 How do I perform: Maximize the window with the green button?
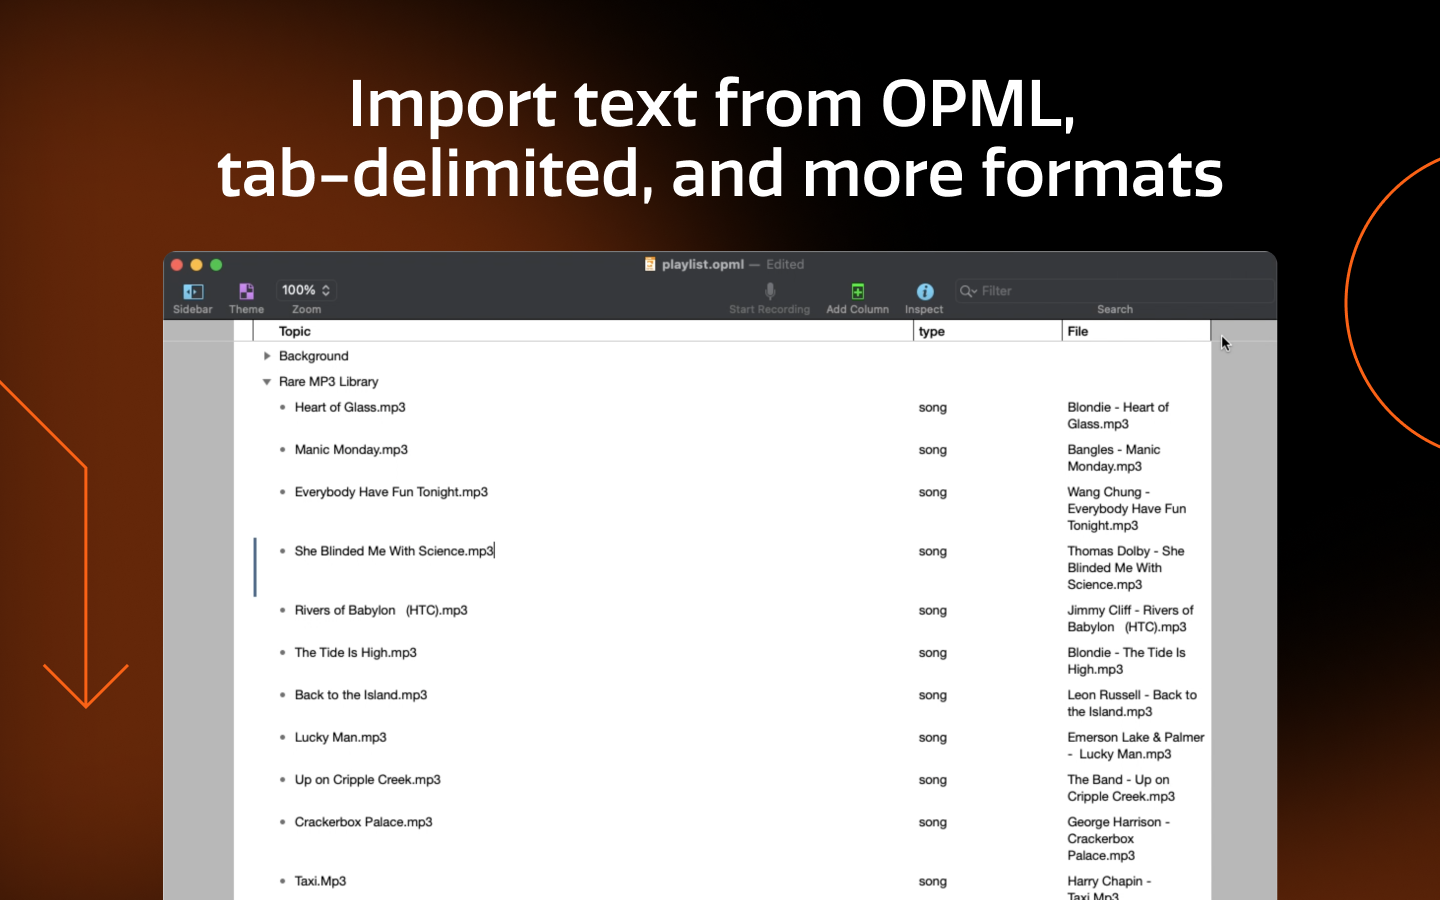point(216,265)
